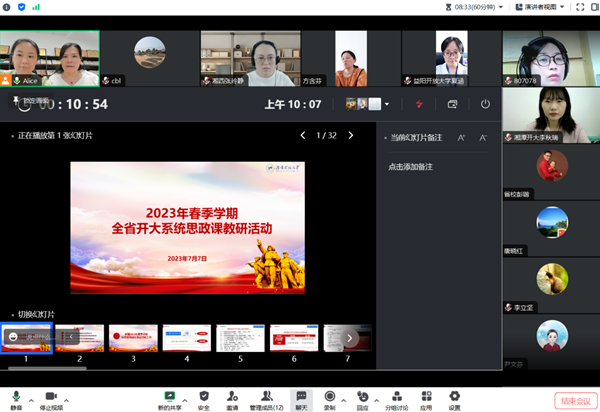This screenshot has height=412, width=600.
Task: Check the green network signal bars icon
Action: tap(36, 7)
